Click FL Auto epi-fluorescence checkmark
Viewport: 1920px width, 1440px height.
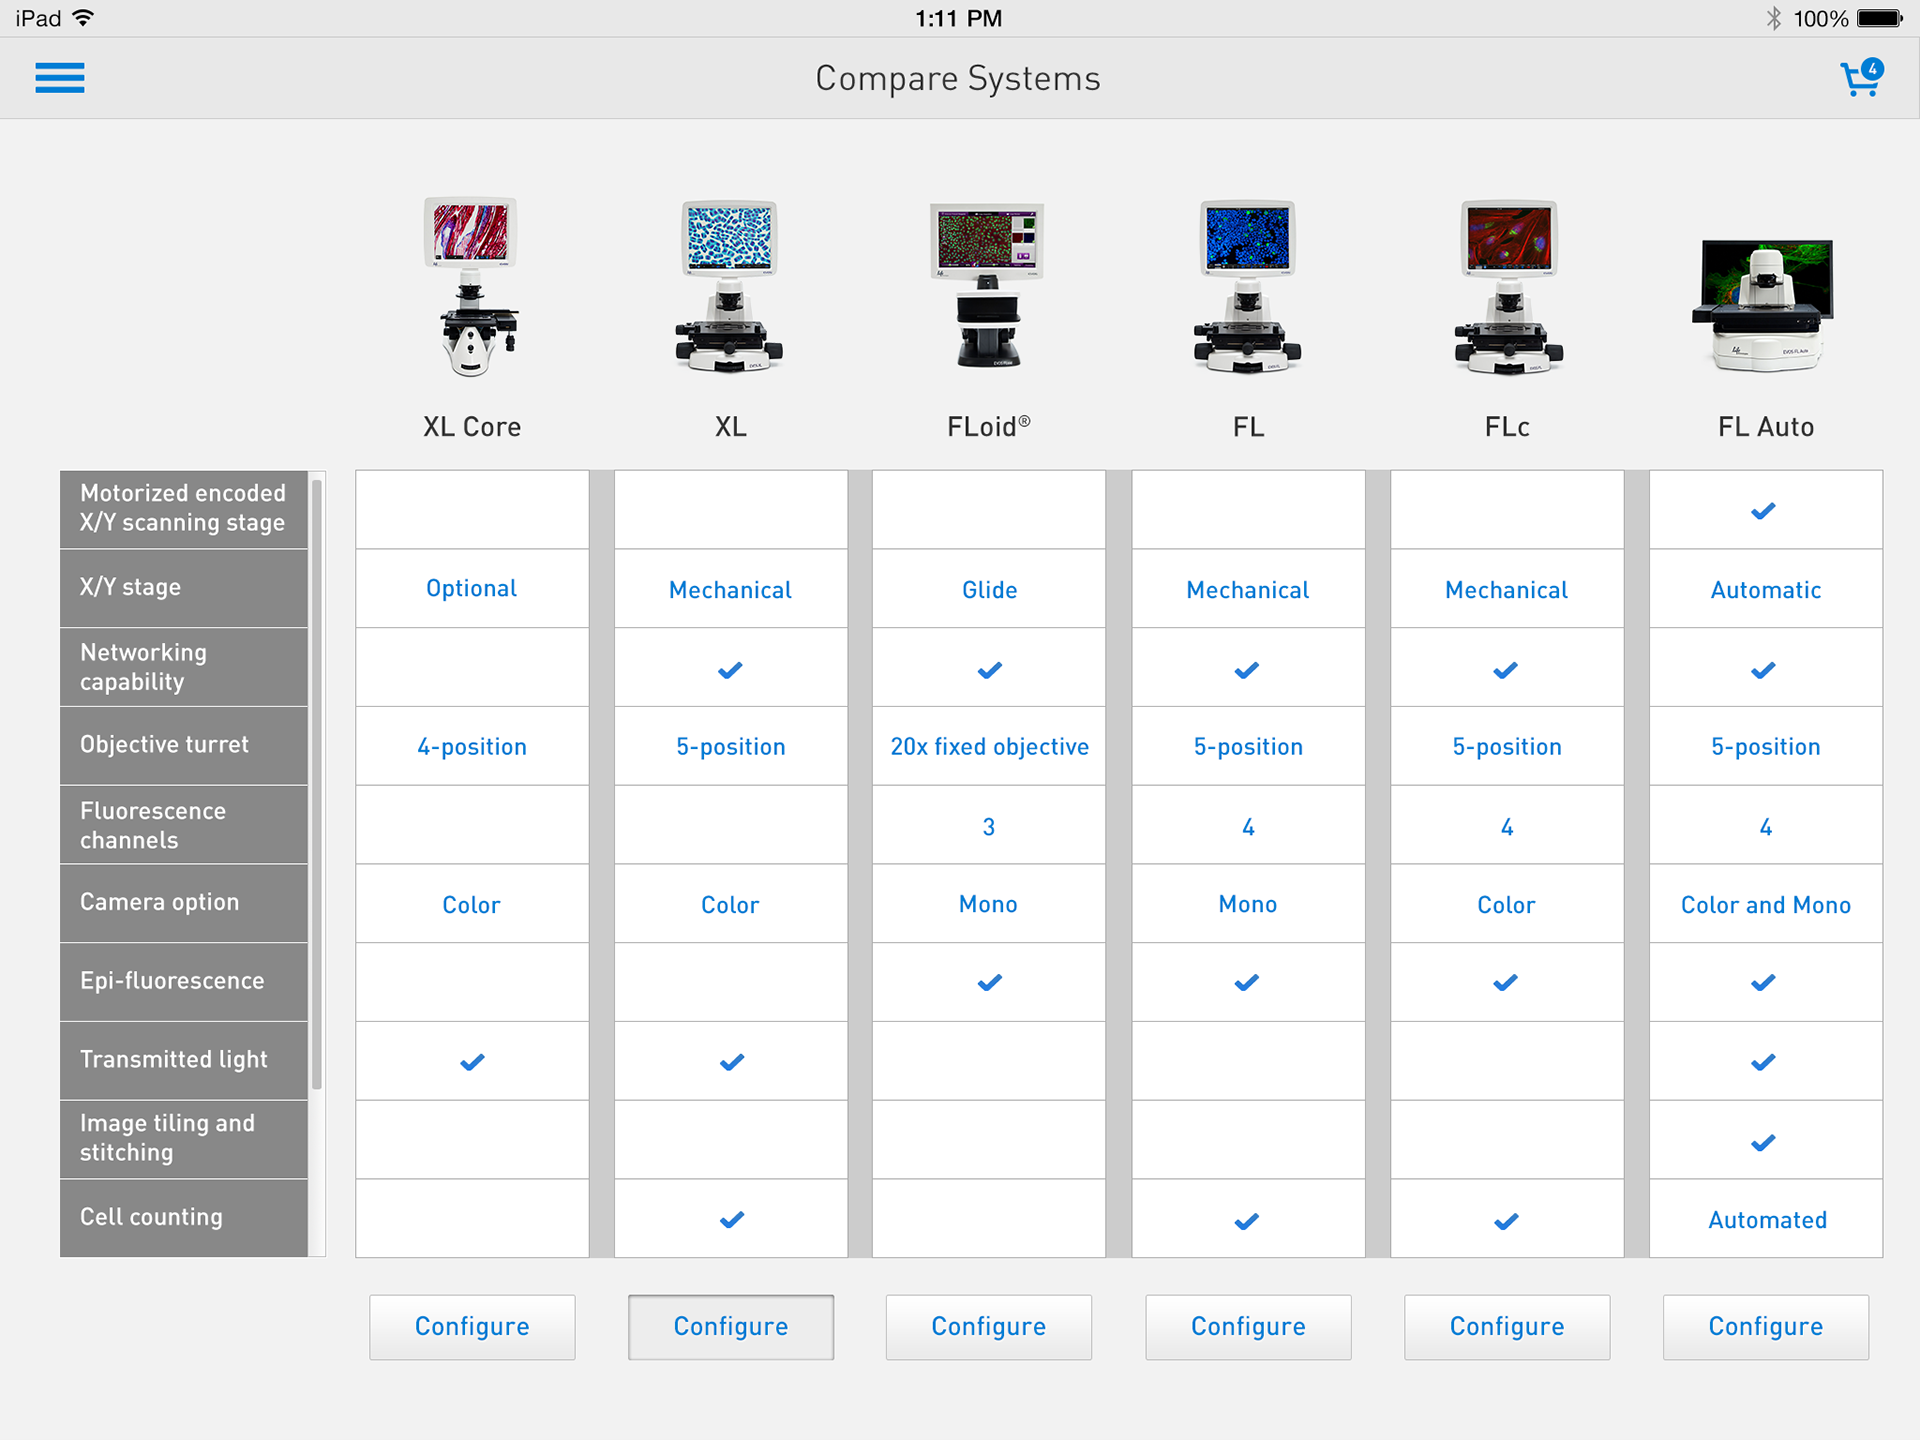coord(1764,983)
